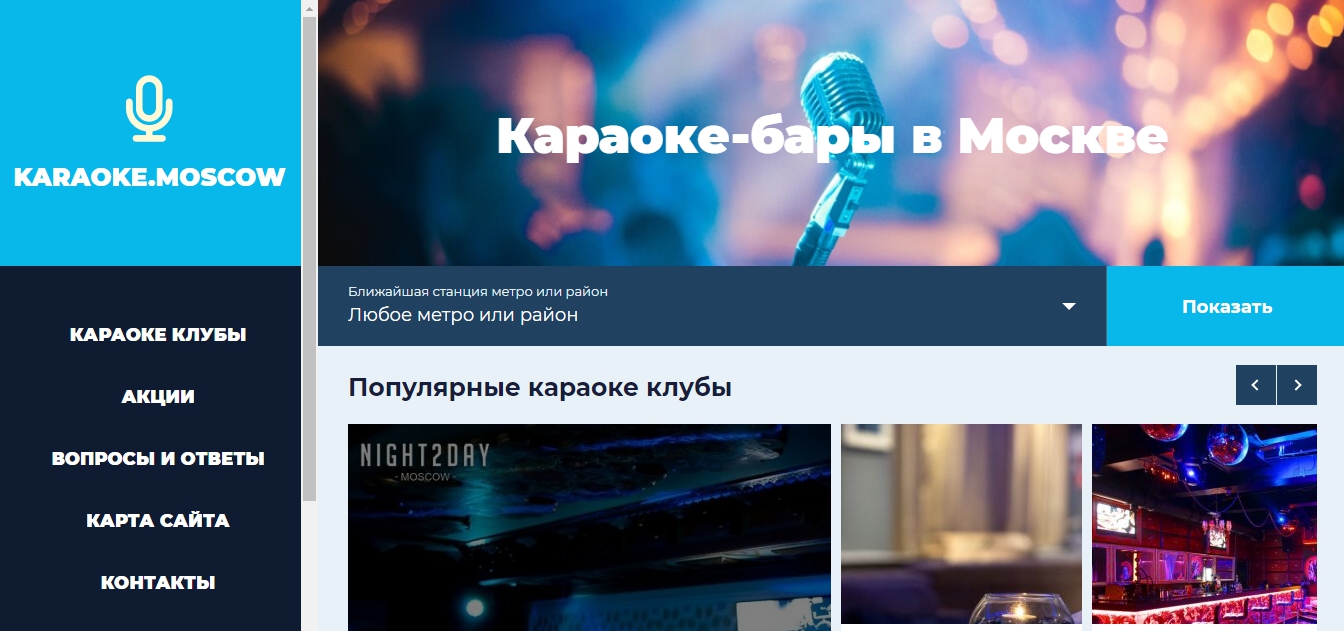Open the Караоке клубы menu item
The image size is (1344, 631).
[158, 335]
